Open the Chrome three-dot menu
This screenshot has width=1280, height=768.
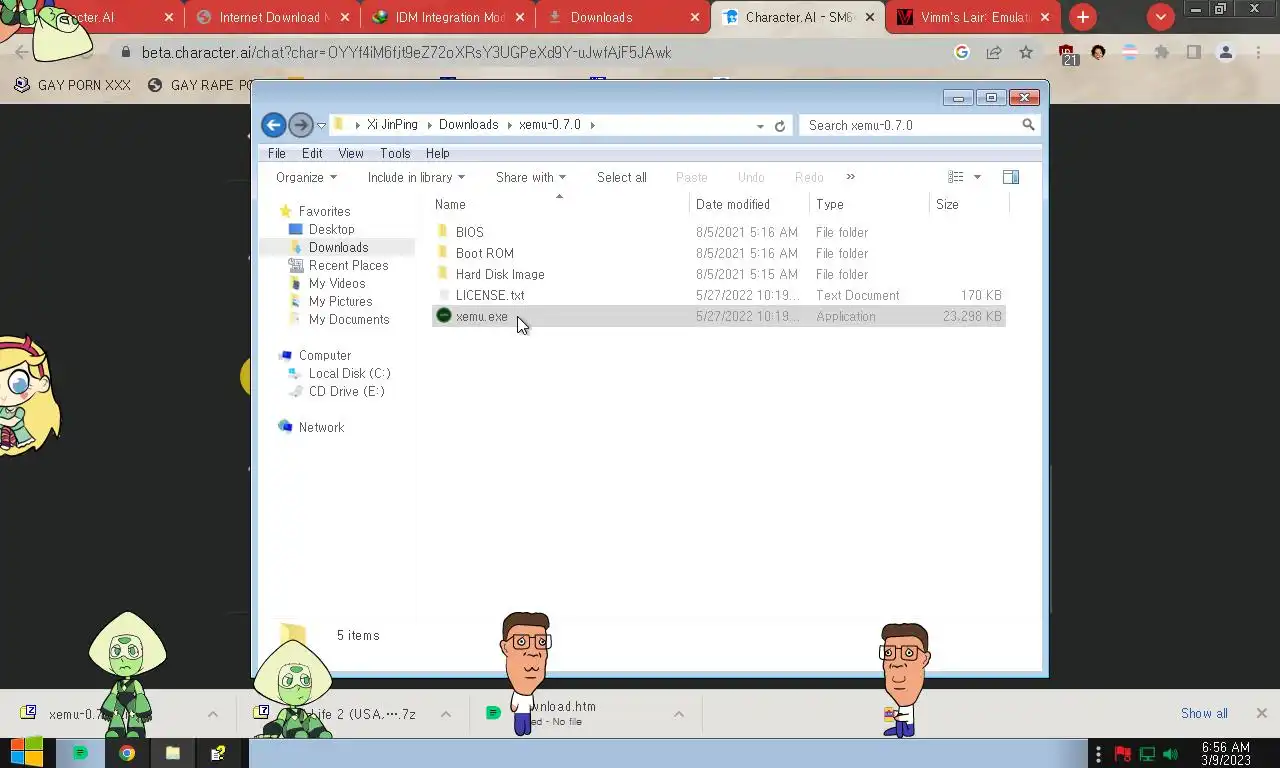pyautogui.click(x=1258, y=52)
